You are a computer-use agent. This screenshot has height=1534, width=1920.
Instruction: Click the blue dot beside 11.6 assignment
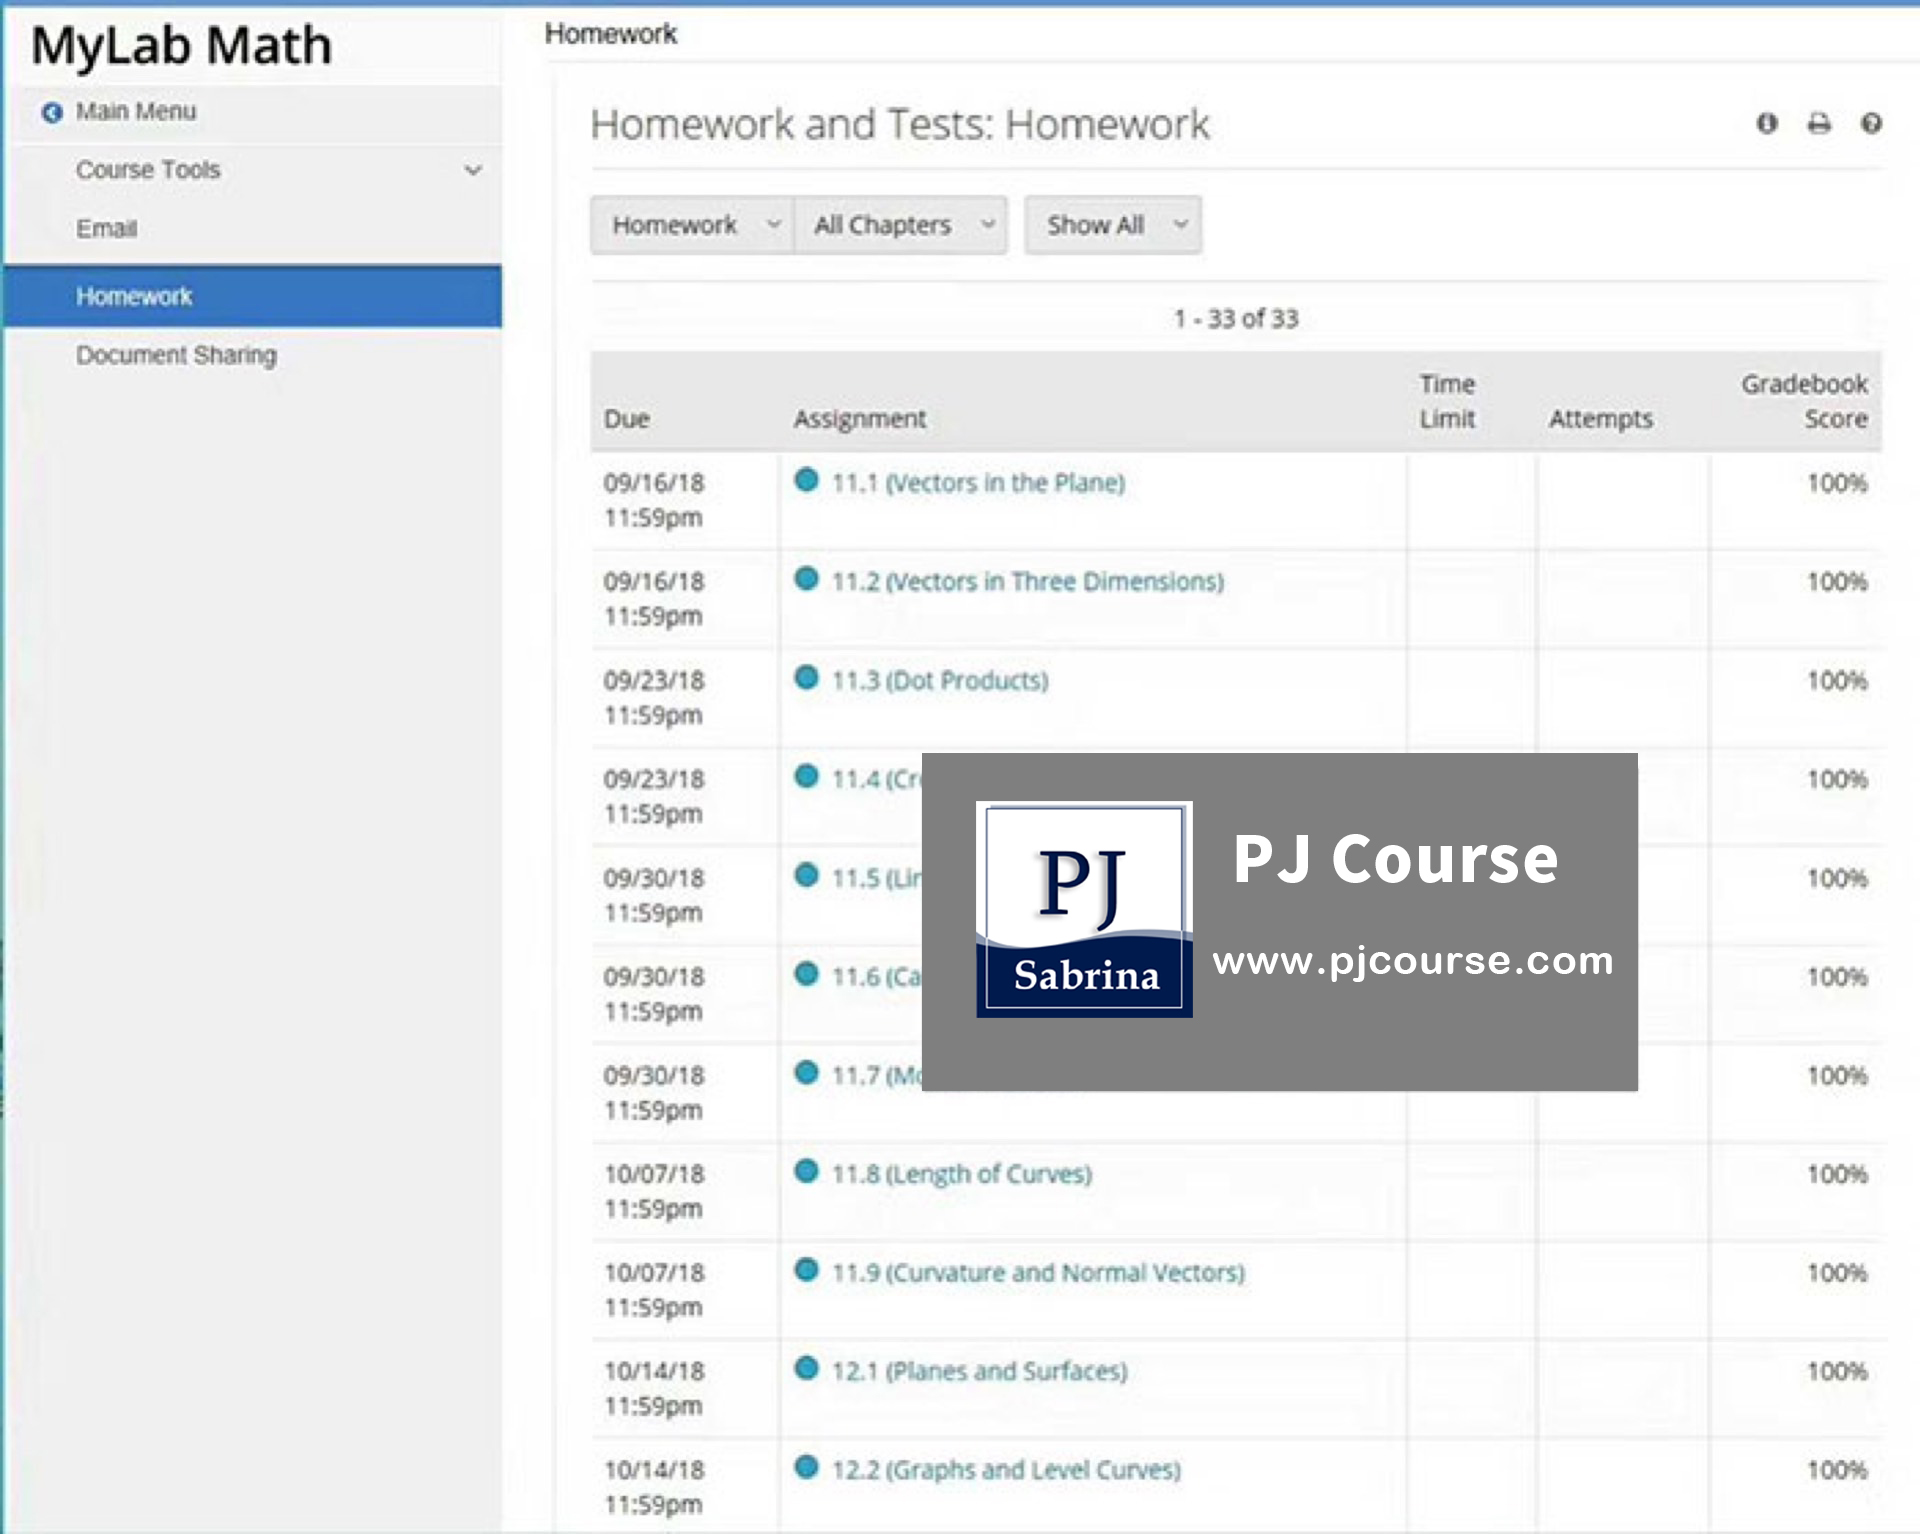tap(806, 974)
